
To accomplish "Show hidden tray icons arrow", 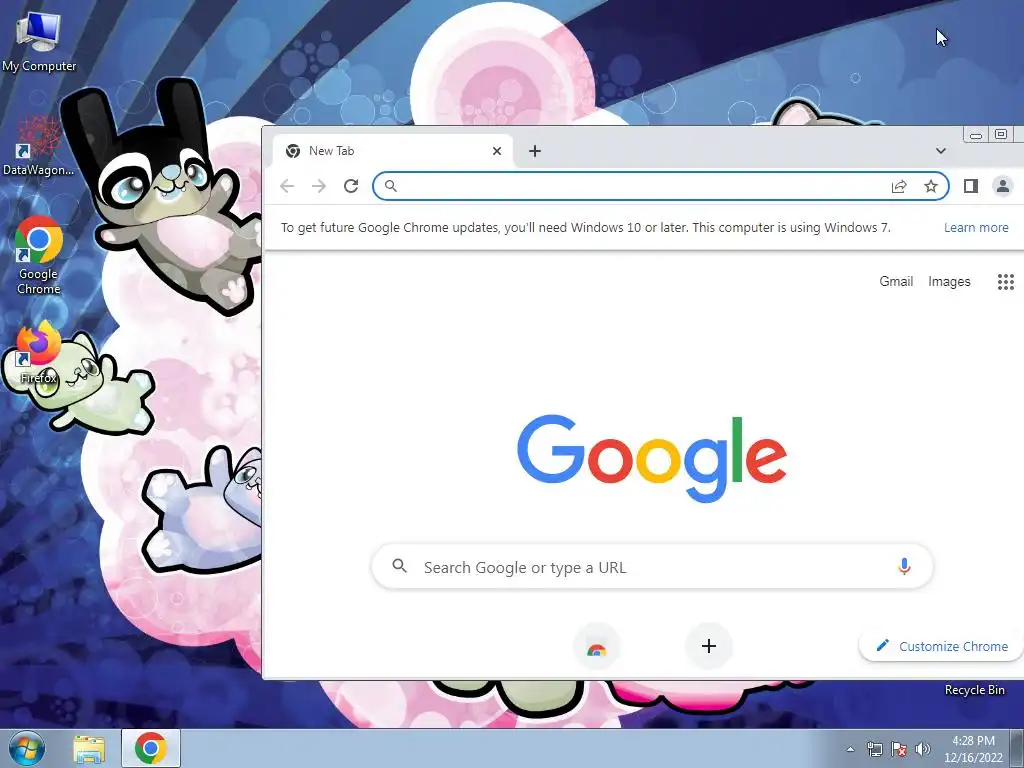I will point(850,749).
